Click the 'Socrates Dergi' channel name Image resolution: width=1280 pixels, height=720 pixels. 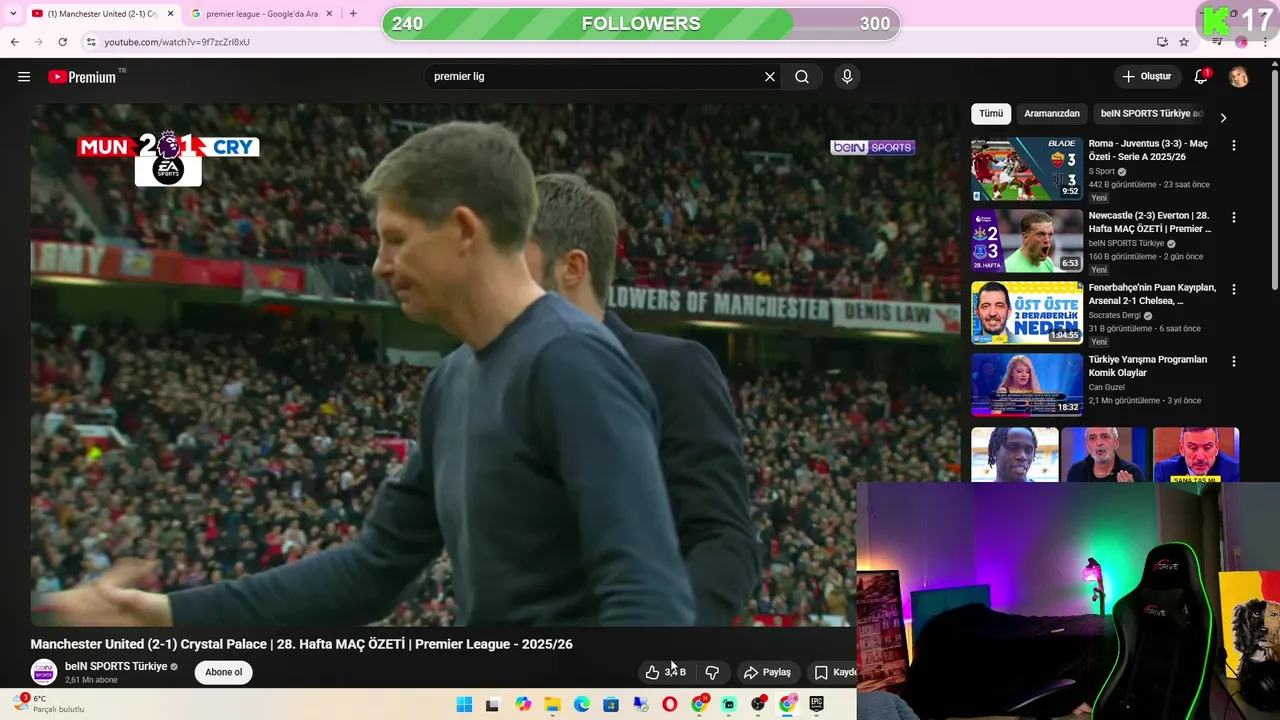[1114, 315]
